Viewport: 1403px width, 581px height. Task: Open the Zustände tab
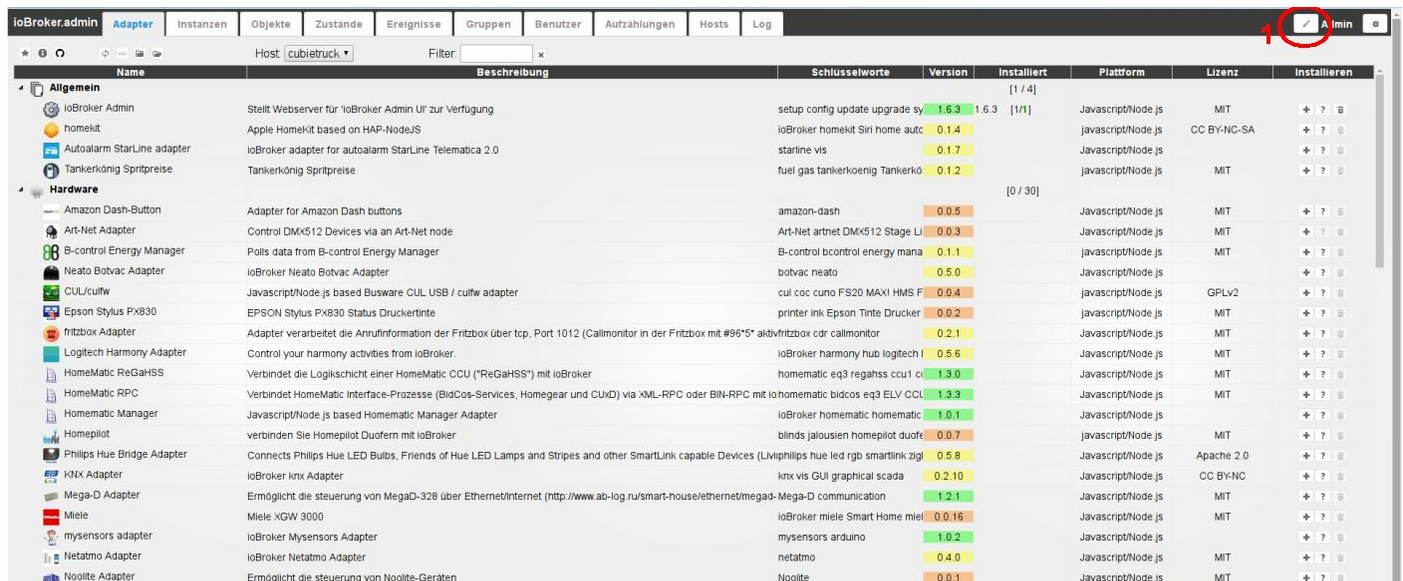pos(341,24)
